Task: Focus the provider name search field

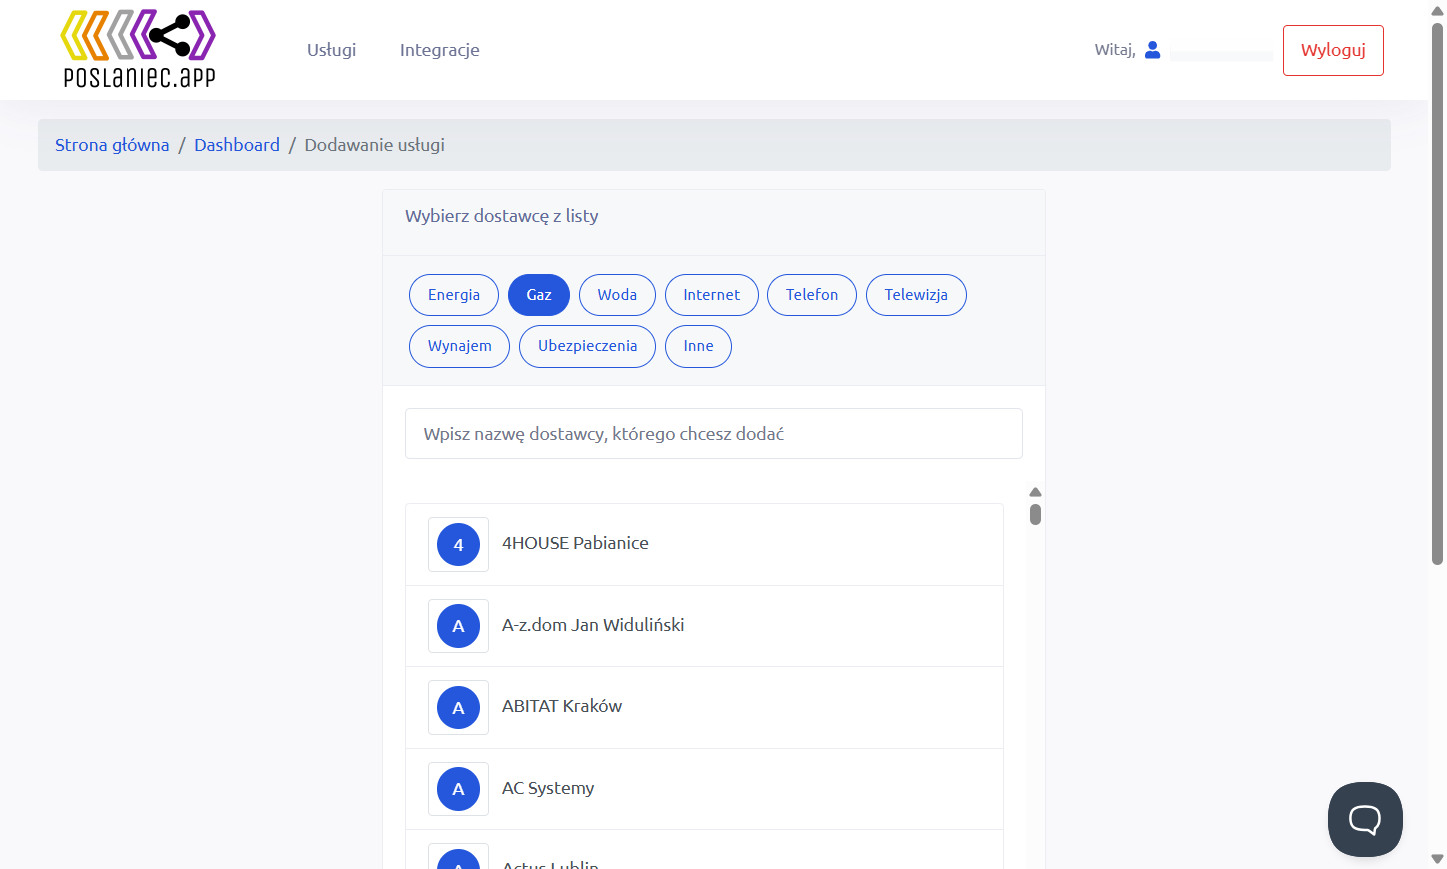Action: tap(714, 434)
